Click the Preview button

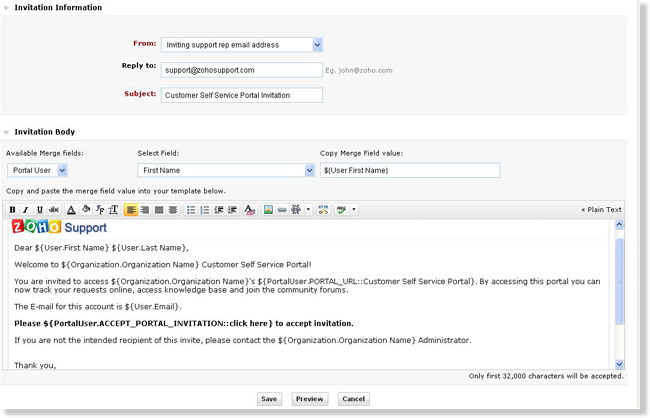coord(310,398)
